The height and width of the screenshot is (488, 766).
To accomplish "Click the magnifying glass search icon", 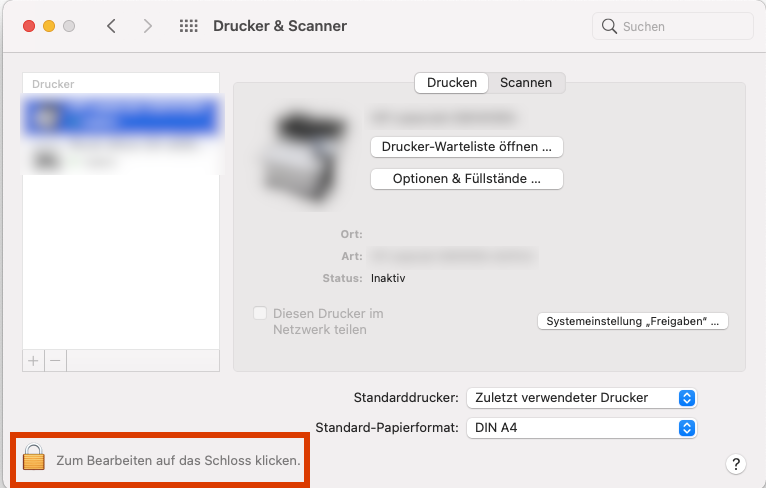I will point(609,26).
